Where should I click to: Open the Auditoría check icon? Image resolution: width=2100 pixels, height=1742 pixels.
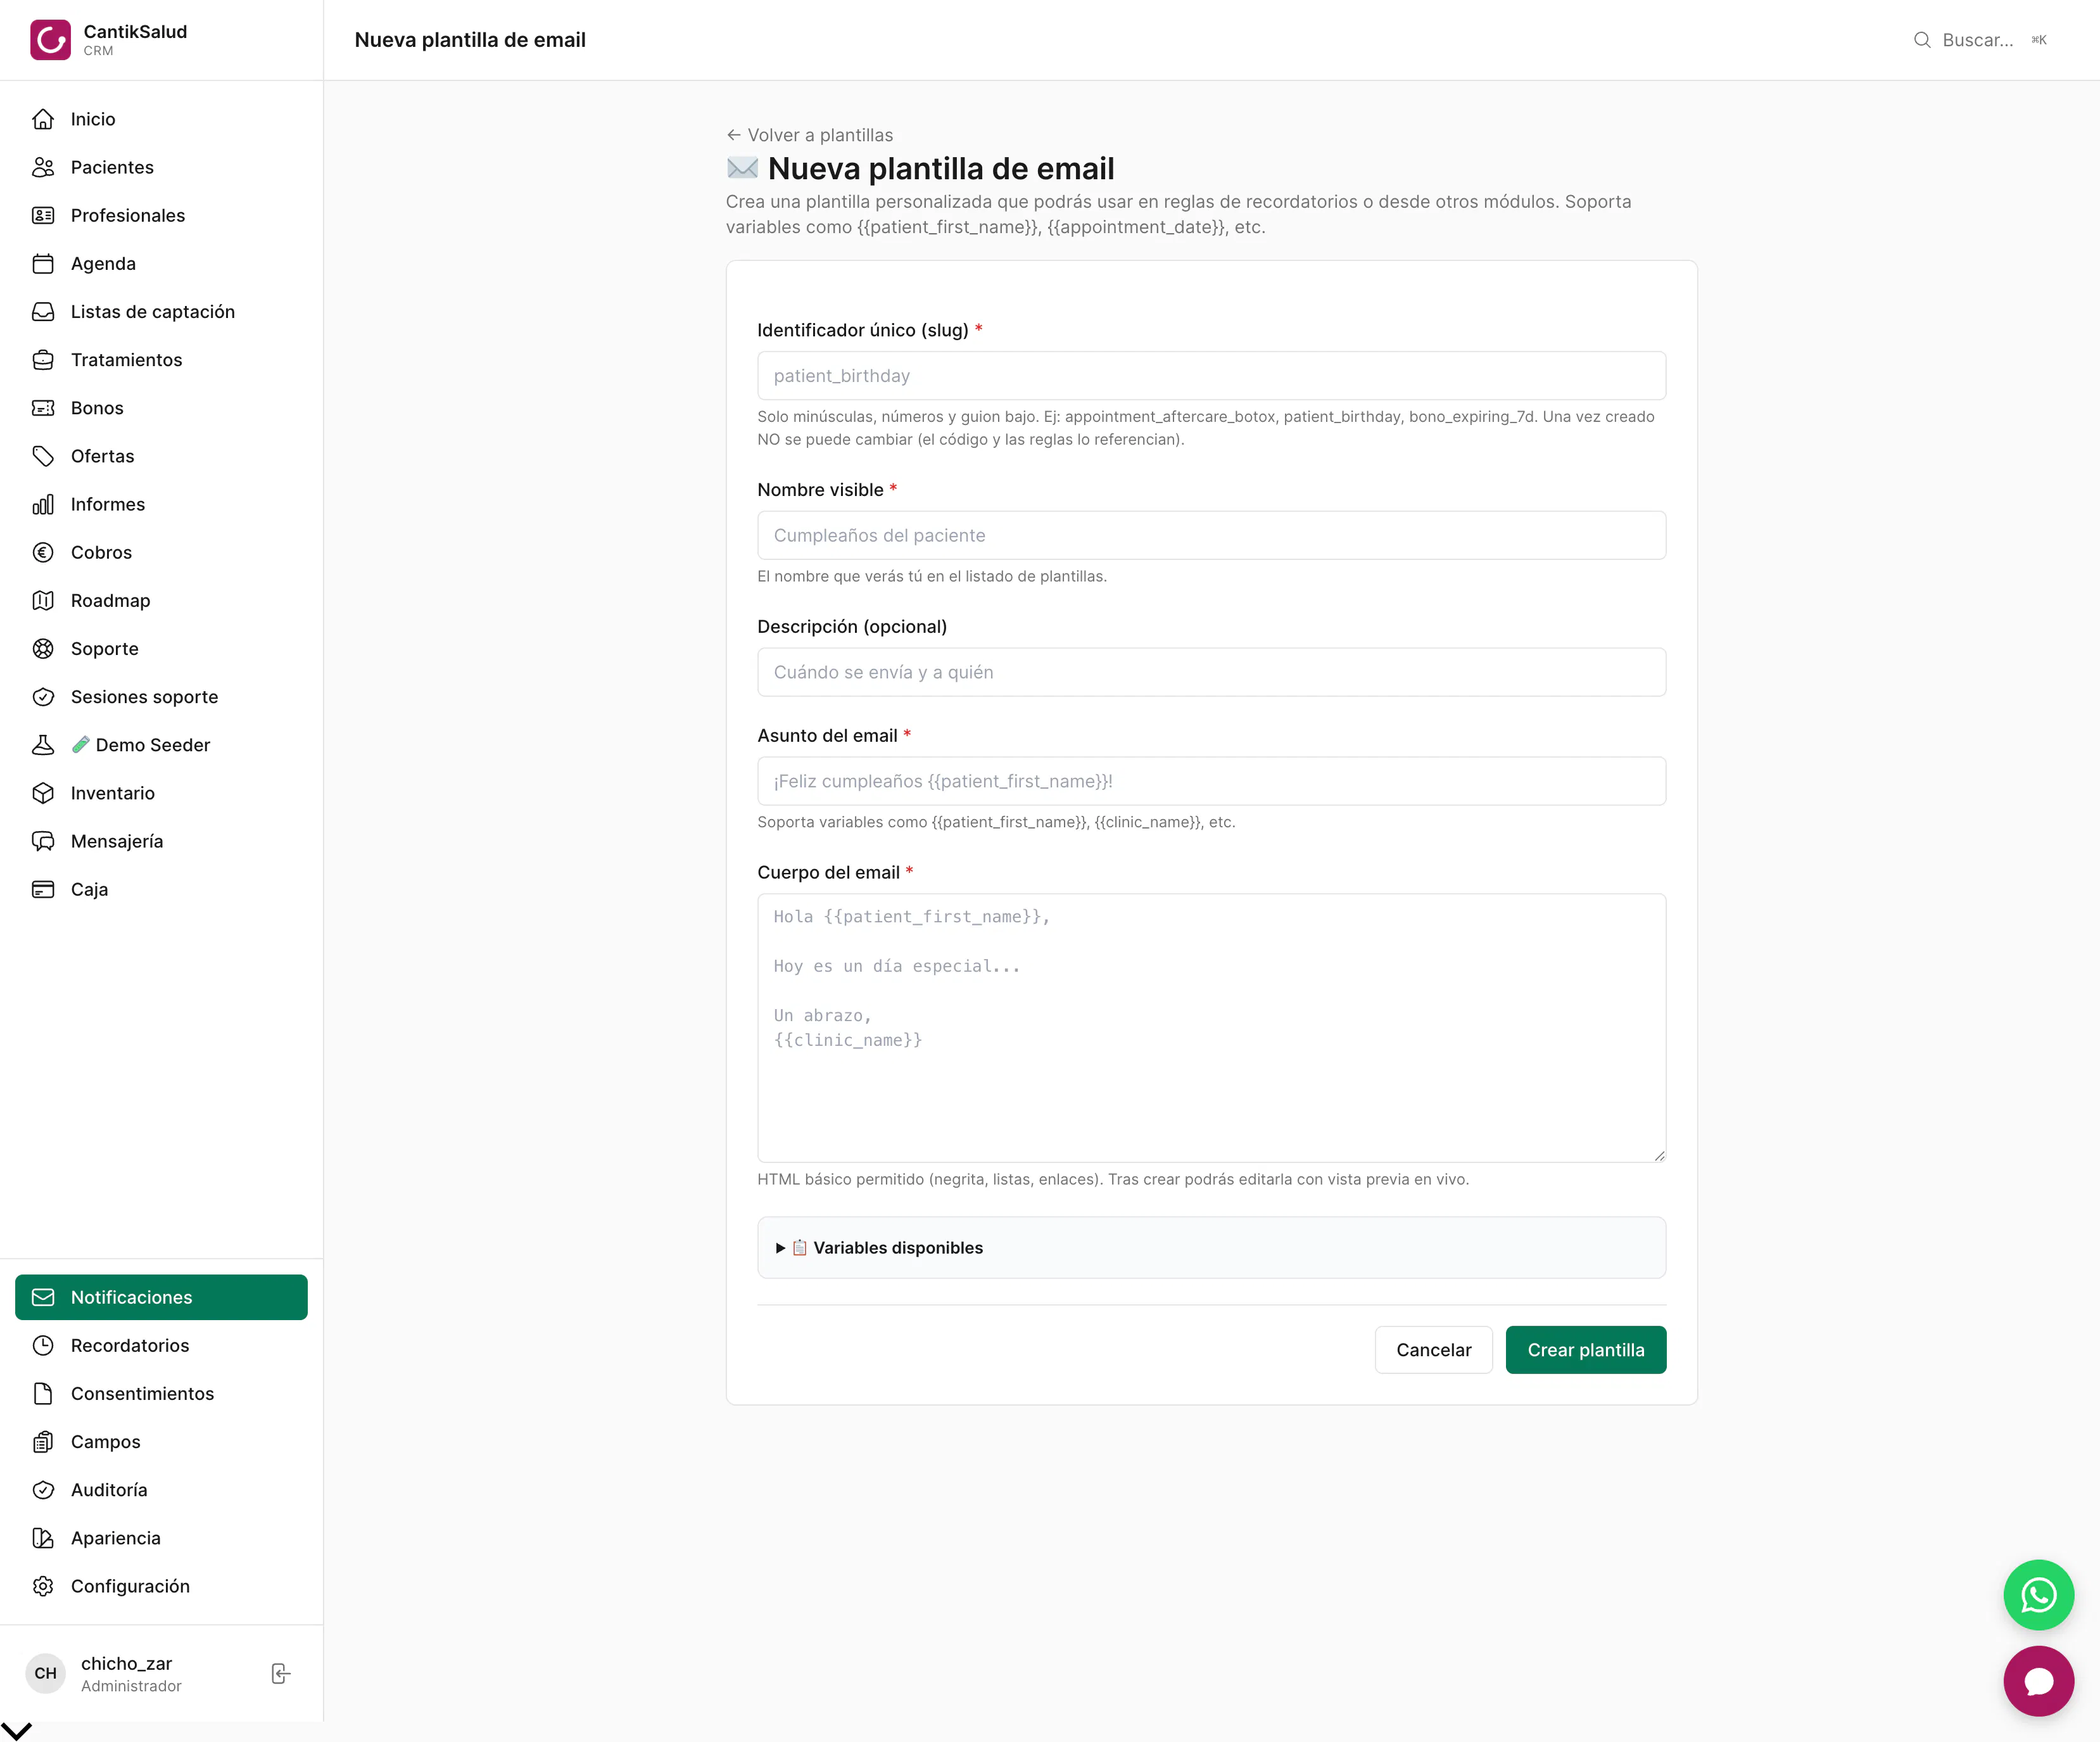tap(43, 1490)
